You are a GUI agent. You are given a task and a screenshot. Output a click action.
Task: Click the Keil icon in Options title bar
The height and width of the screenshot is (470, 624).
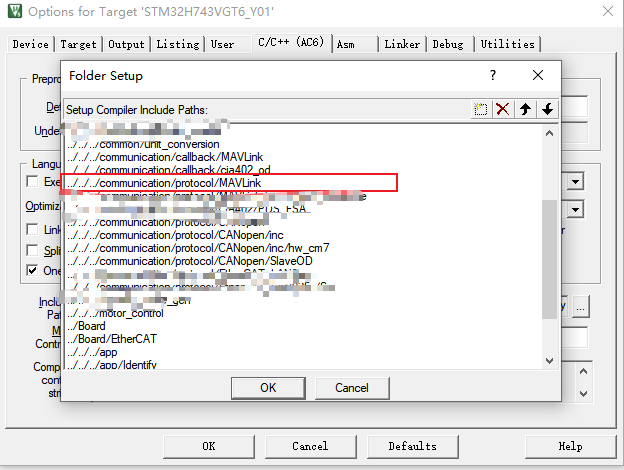pyautogui.click(x=15, y=11)
